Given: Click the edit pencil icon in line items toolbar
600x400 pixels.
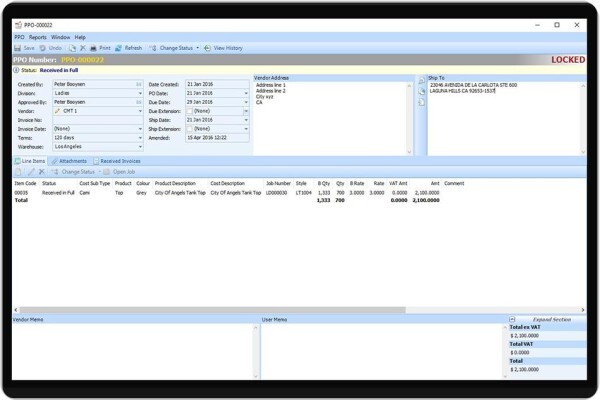Looking at the screenshot, I should pos(31,172).
